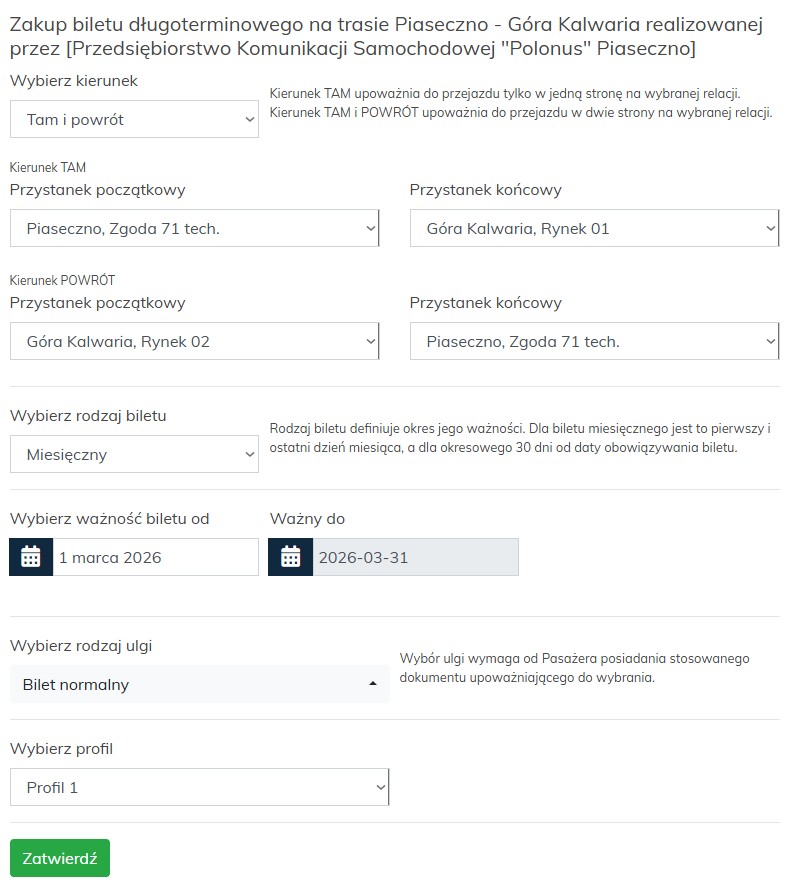Screen dimensions: 793x887
Task: Expand POWRÓT final stop Piaseczno dropdown
Action: [594, 342]
